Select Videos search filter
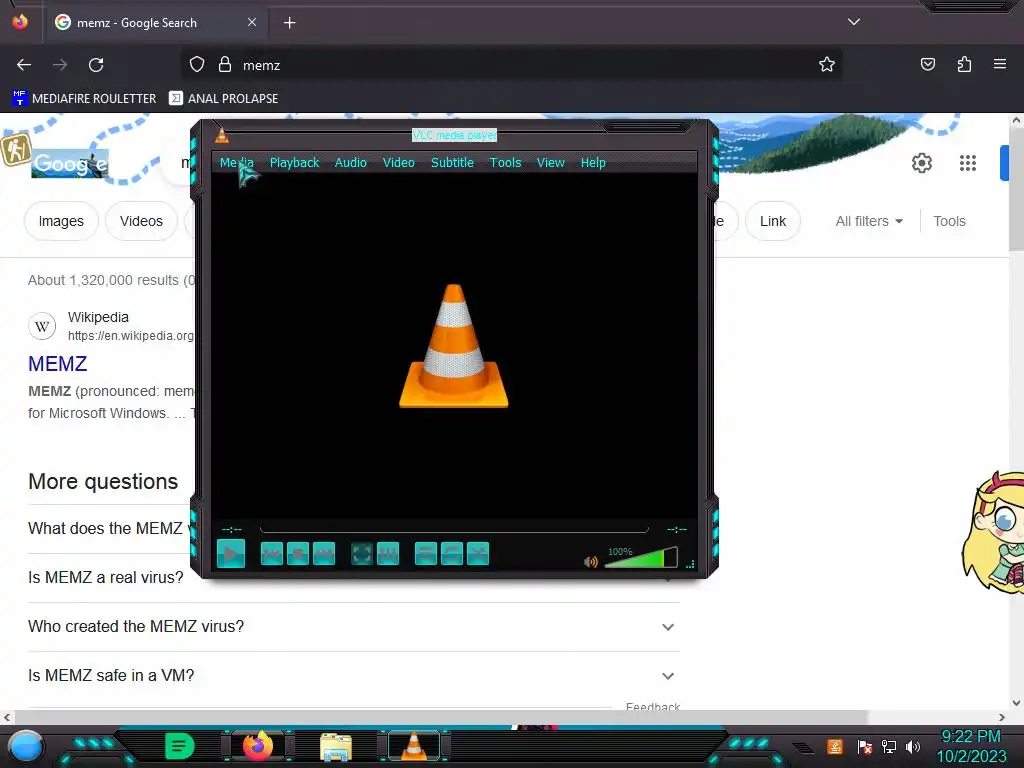Image resolution: width=1024 pixels, height=768 pixels. 141,221
